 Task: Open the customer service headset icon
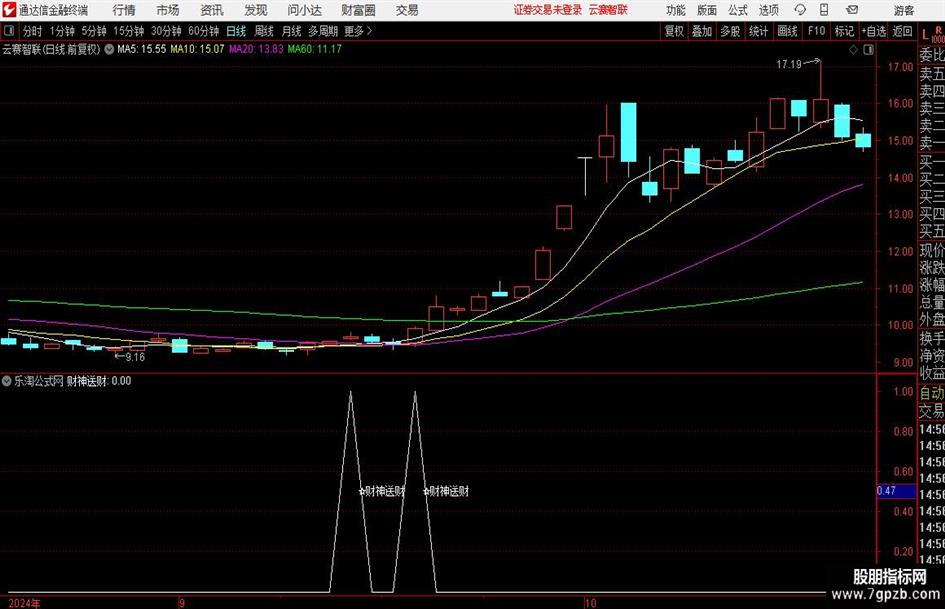pyautogui.click(x=800, y=10)
